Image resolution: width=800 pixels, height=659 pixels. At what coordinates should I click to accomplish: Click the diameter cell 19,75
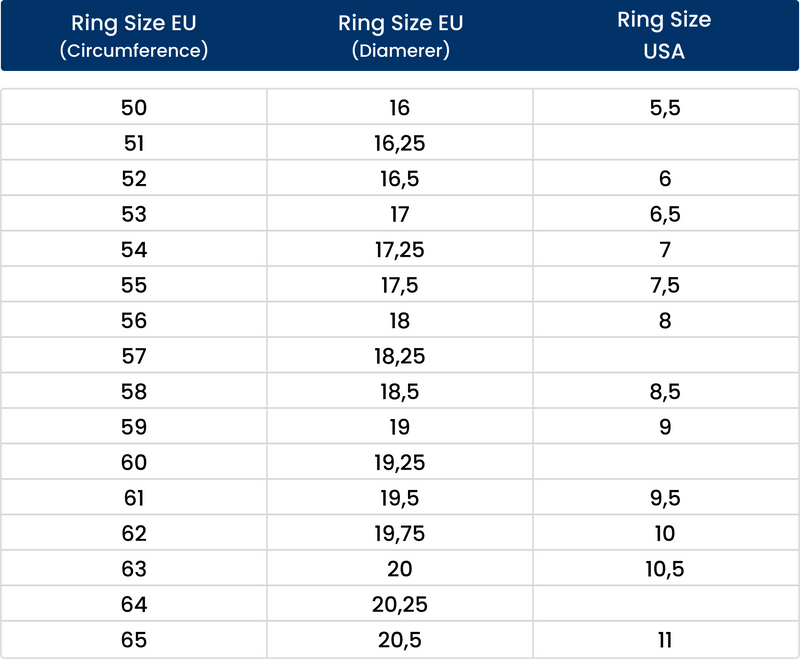[x=400, y=534]
